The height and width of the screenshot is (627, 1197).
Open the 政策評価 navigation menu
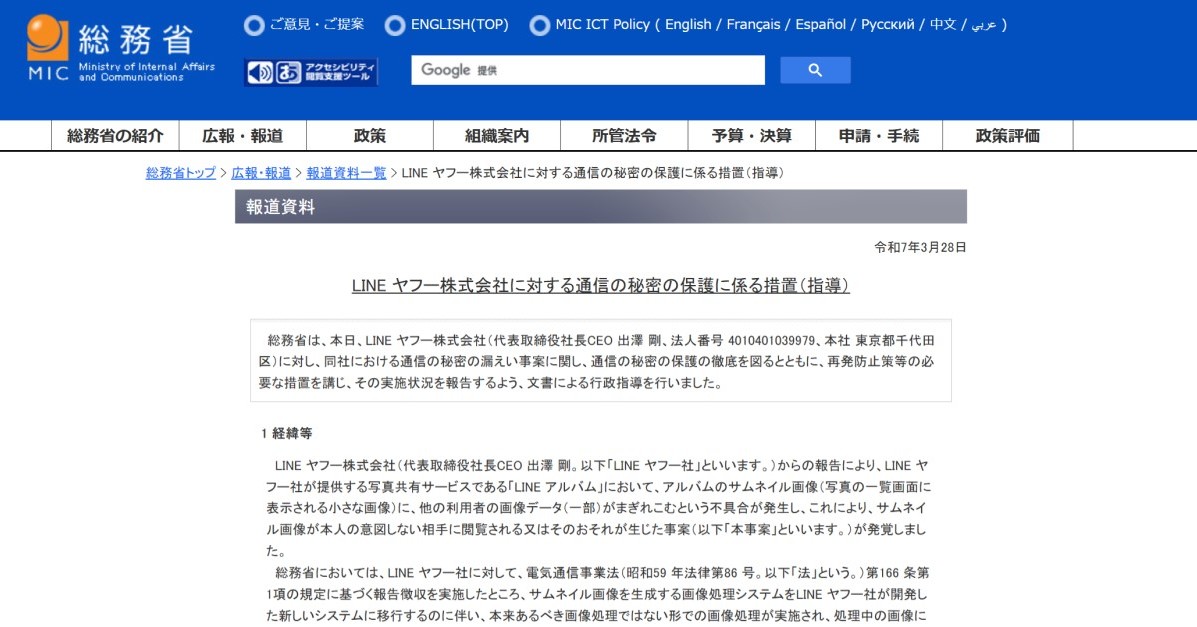pyautogui.click(x=1007, y=136)
